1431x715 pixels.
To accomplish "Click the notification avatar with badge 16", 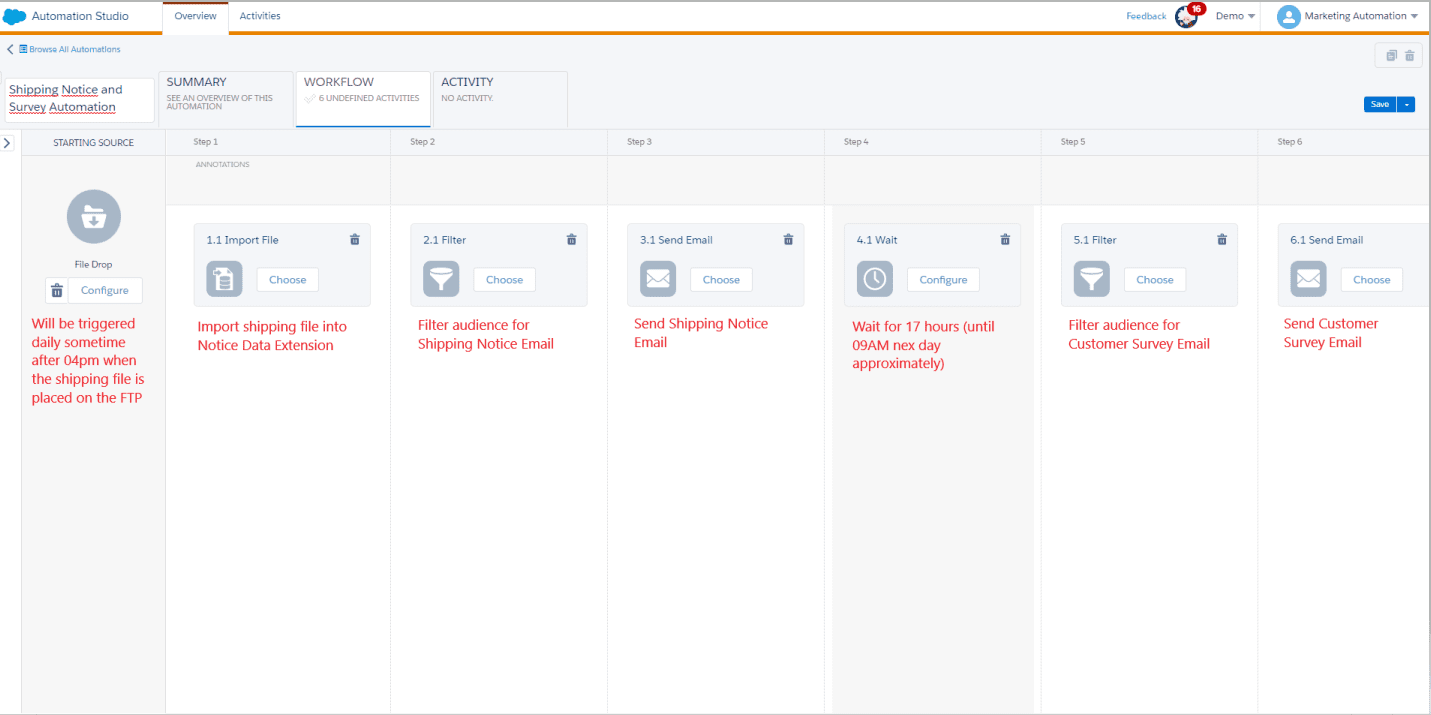I will click(x=1187, y=16).
